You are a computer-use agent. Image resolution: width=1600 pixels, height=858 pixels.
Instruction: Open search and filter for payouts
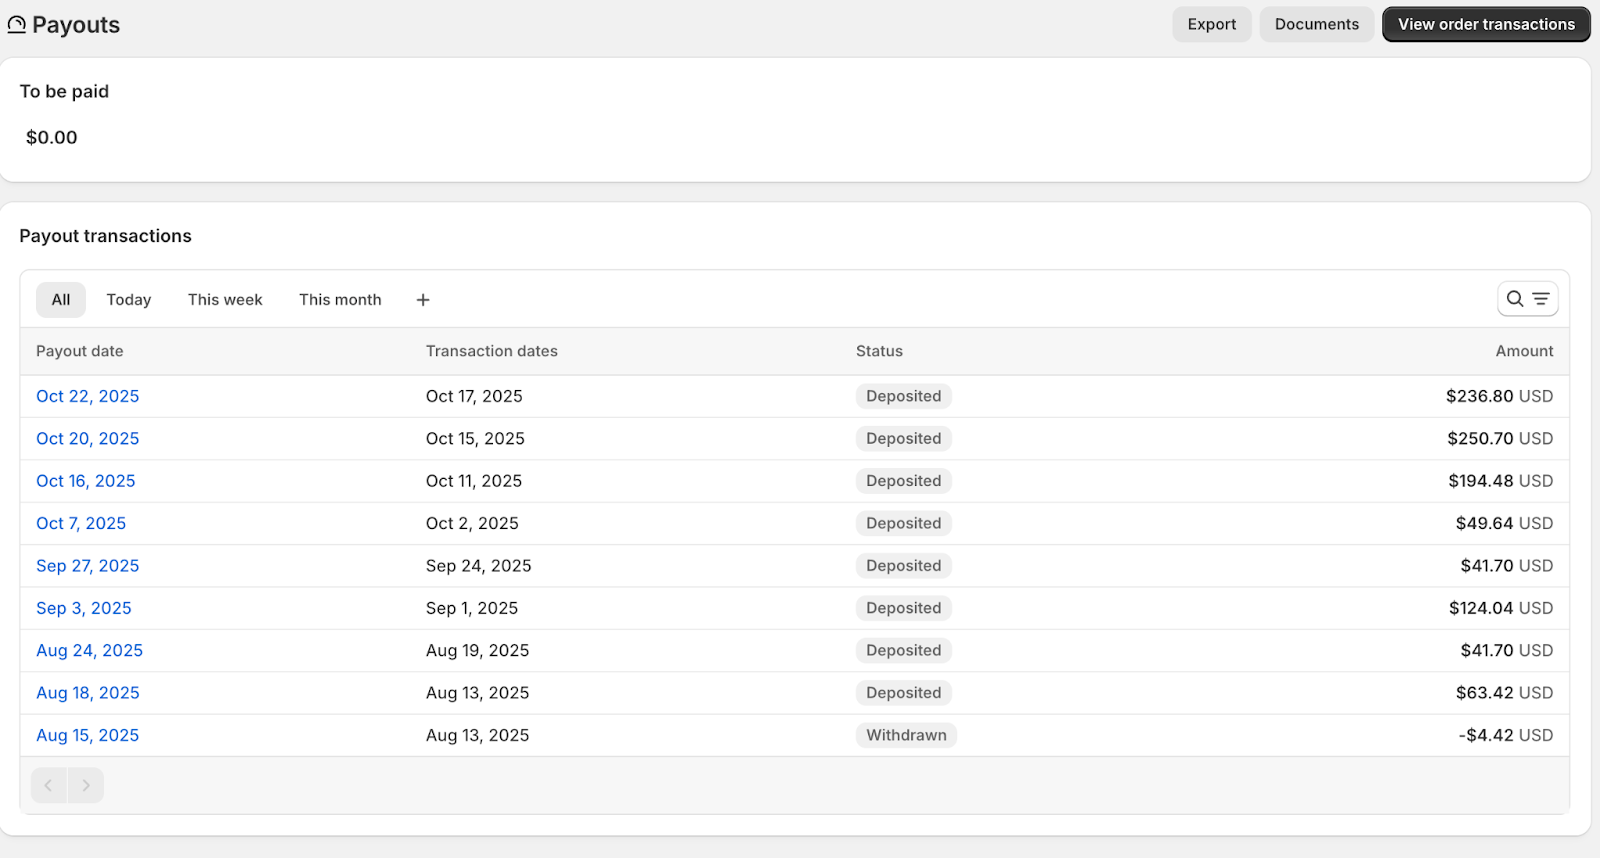point(1527,299)
